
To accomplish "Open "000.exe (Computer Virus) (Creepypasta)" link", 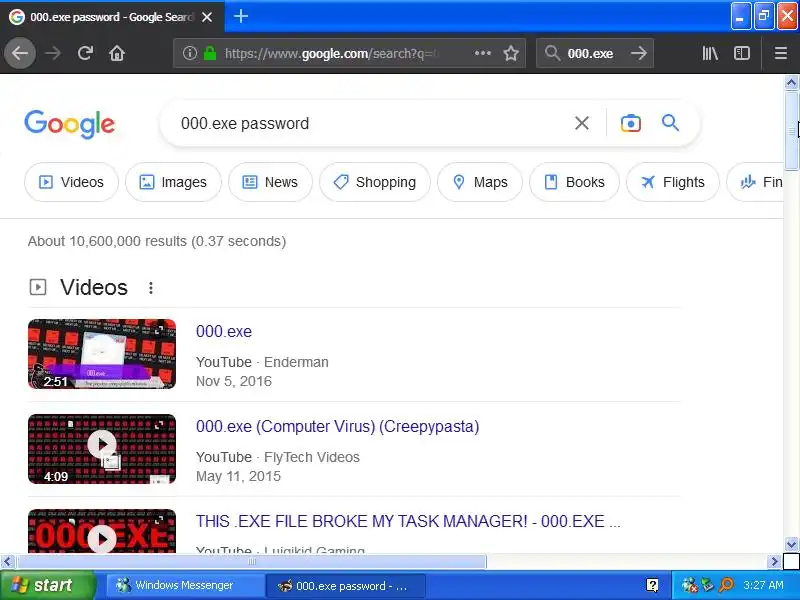I will (338, 427).
